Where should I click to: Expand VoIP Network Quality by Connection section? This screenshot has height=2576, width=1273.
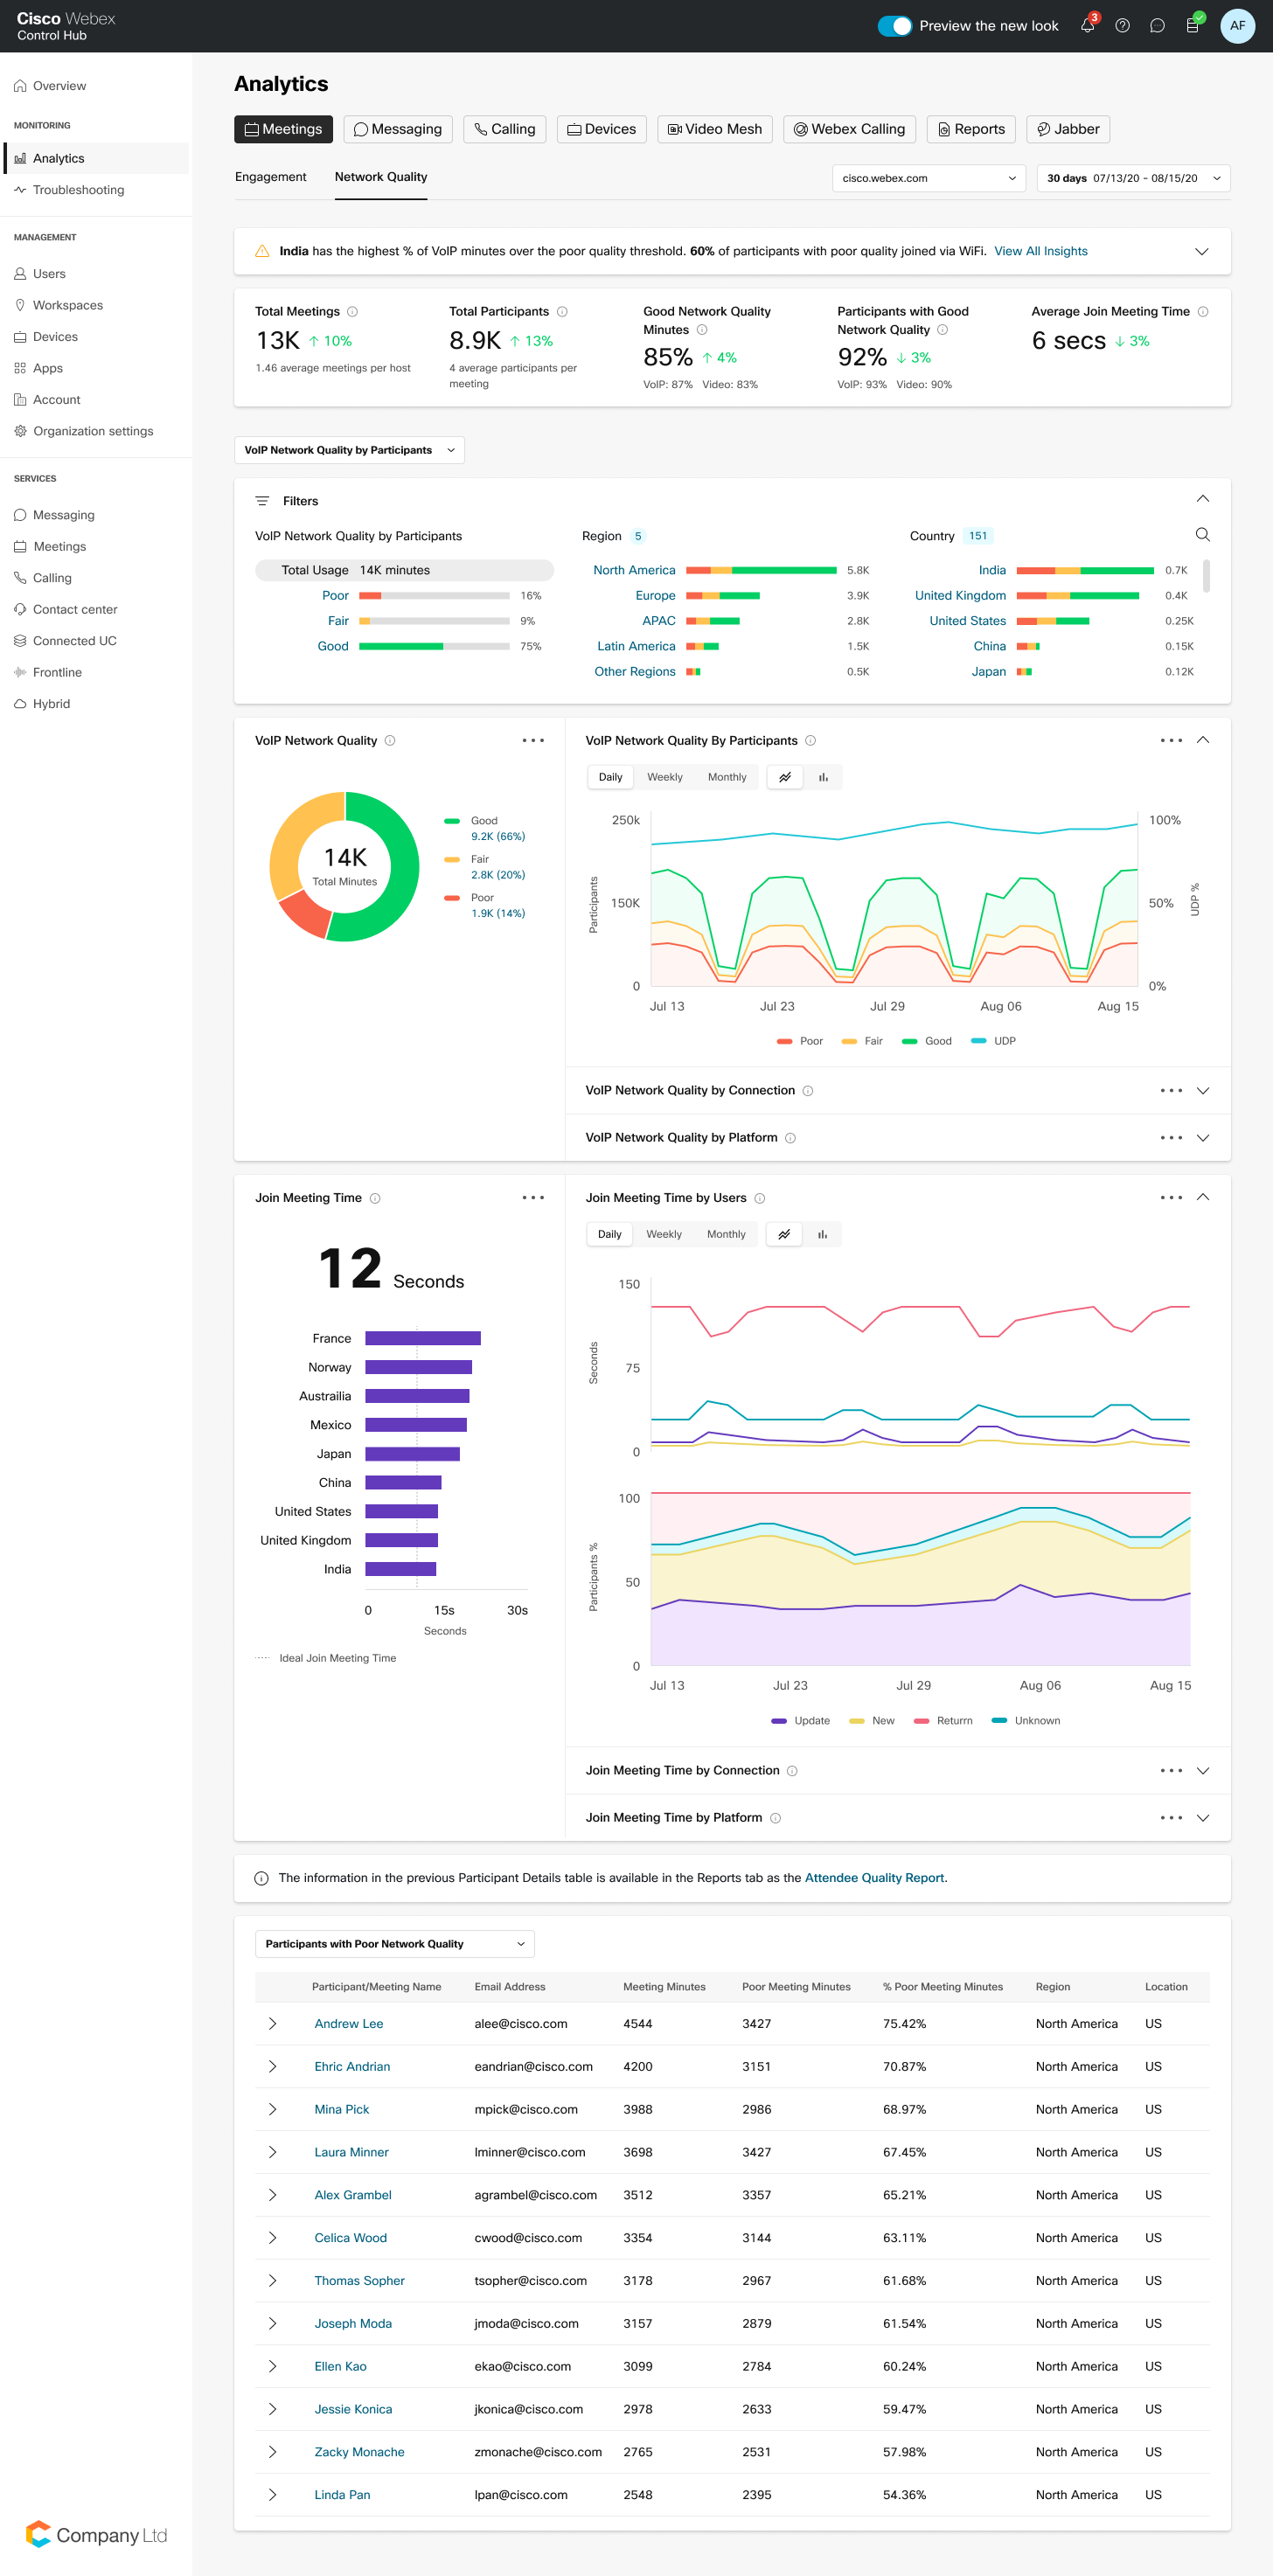click(1202, 1090)
